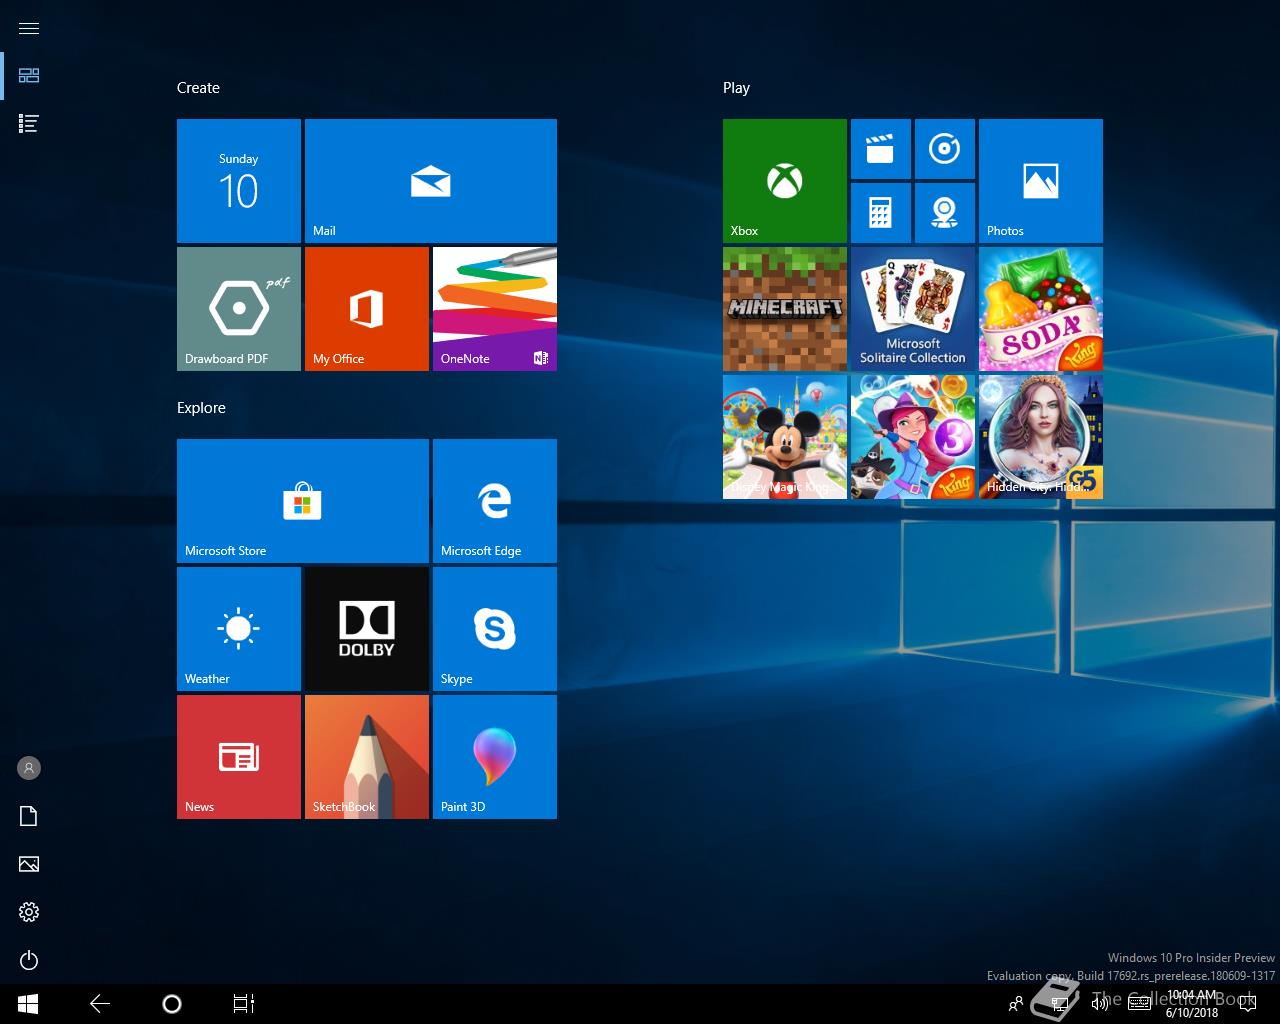Open the Skype tile
Image resolution: width=1280 pixels, height=1024 pixels.
pos(495,629)
